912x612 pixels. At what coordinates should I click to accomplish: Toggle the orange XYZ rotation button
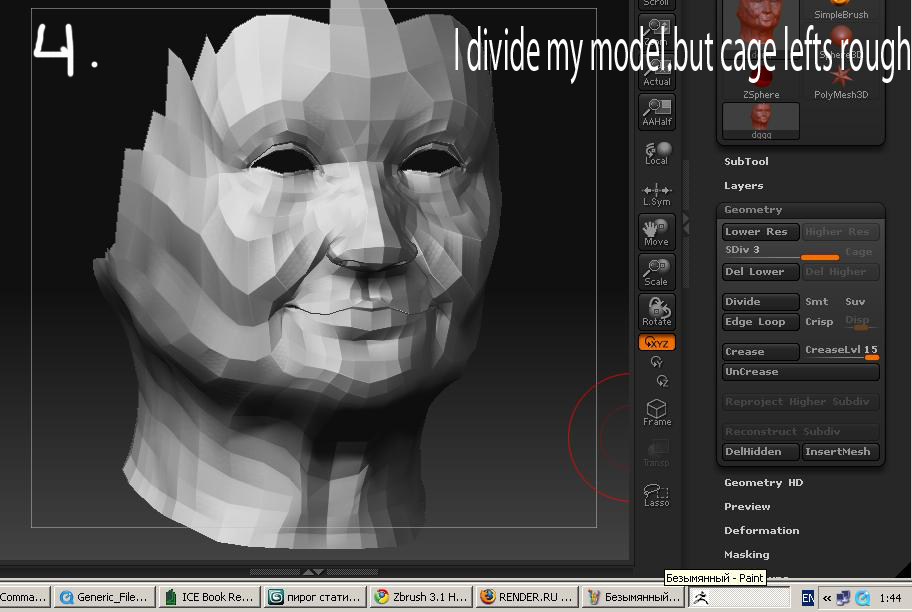click(x=657, y=343)
